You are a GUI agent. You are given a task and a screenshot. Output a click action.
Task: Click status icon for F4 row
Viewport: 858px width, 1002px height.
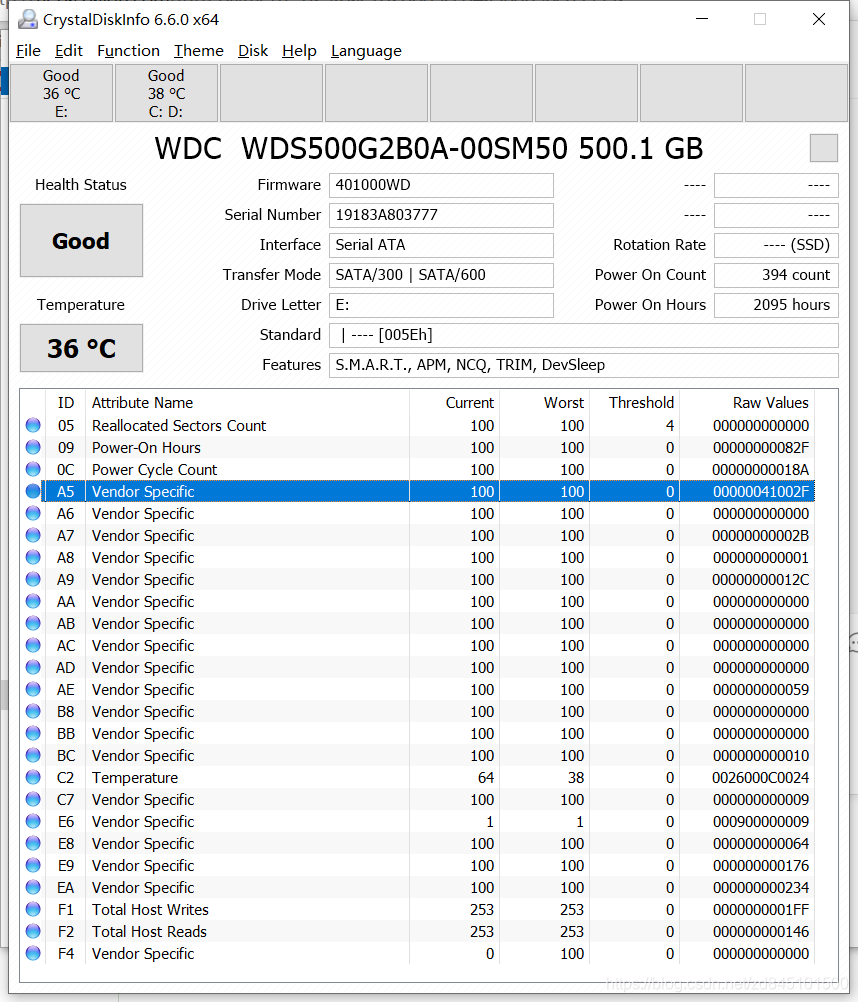pos(33,953)
